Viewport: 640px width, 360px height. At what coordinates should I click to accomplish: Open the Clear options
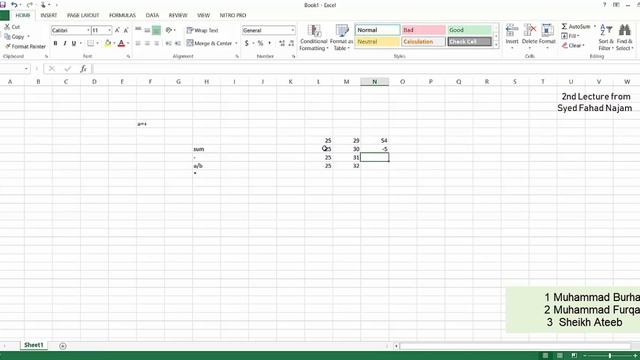click(573, 45)
